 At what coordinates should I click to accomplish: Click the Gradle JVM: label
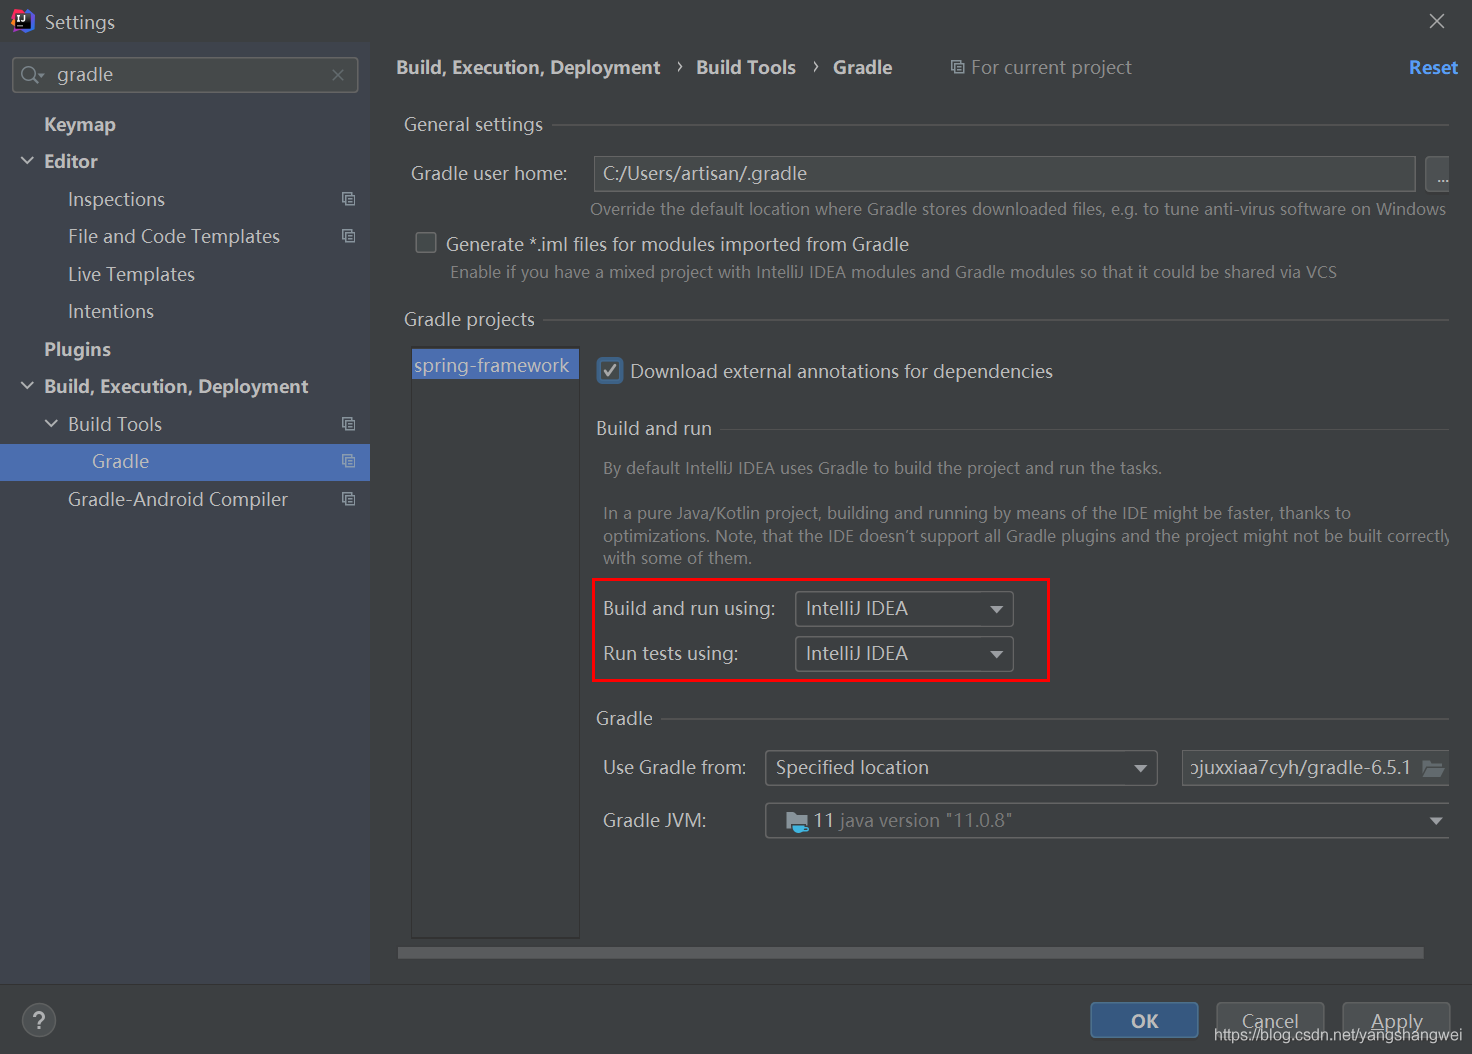pos(654,820)
